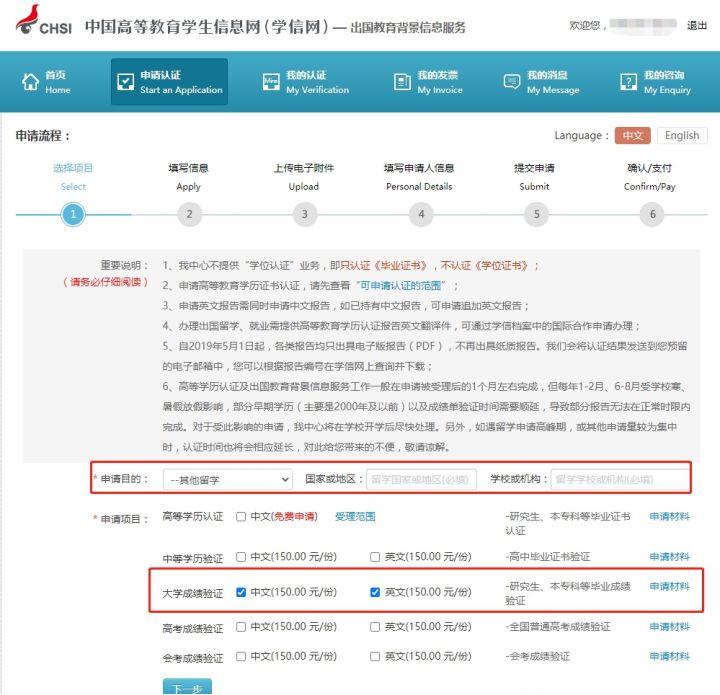This screenshot has width=720, height=695.
Task: Click step 1 Select circle marker
Action: coord(73,214)
